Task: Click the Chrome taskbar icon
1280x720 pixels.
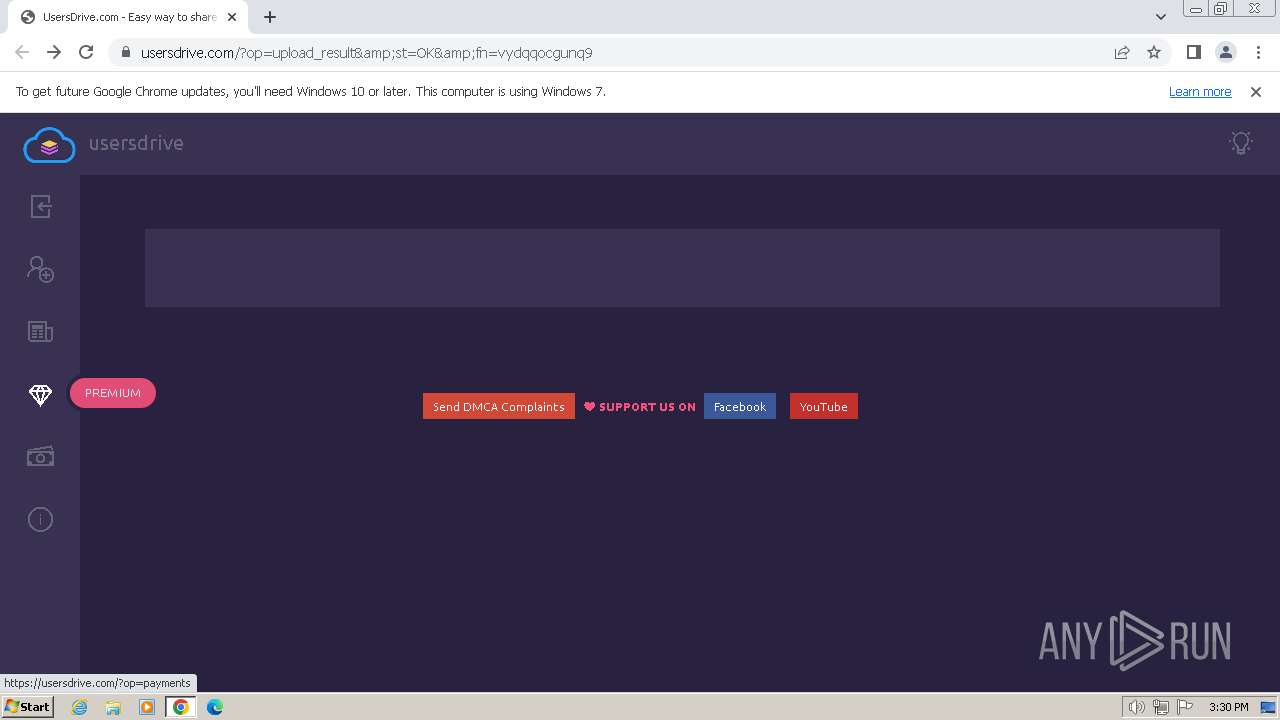Action: [x=181, y=707]
